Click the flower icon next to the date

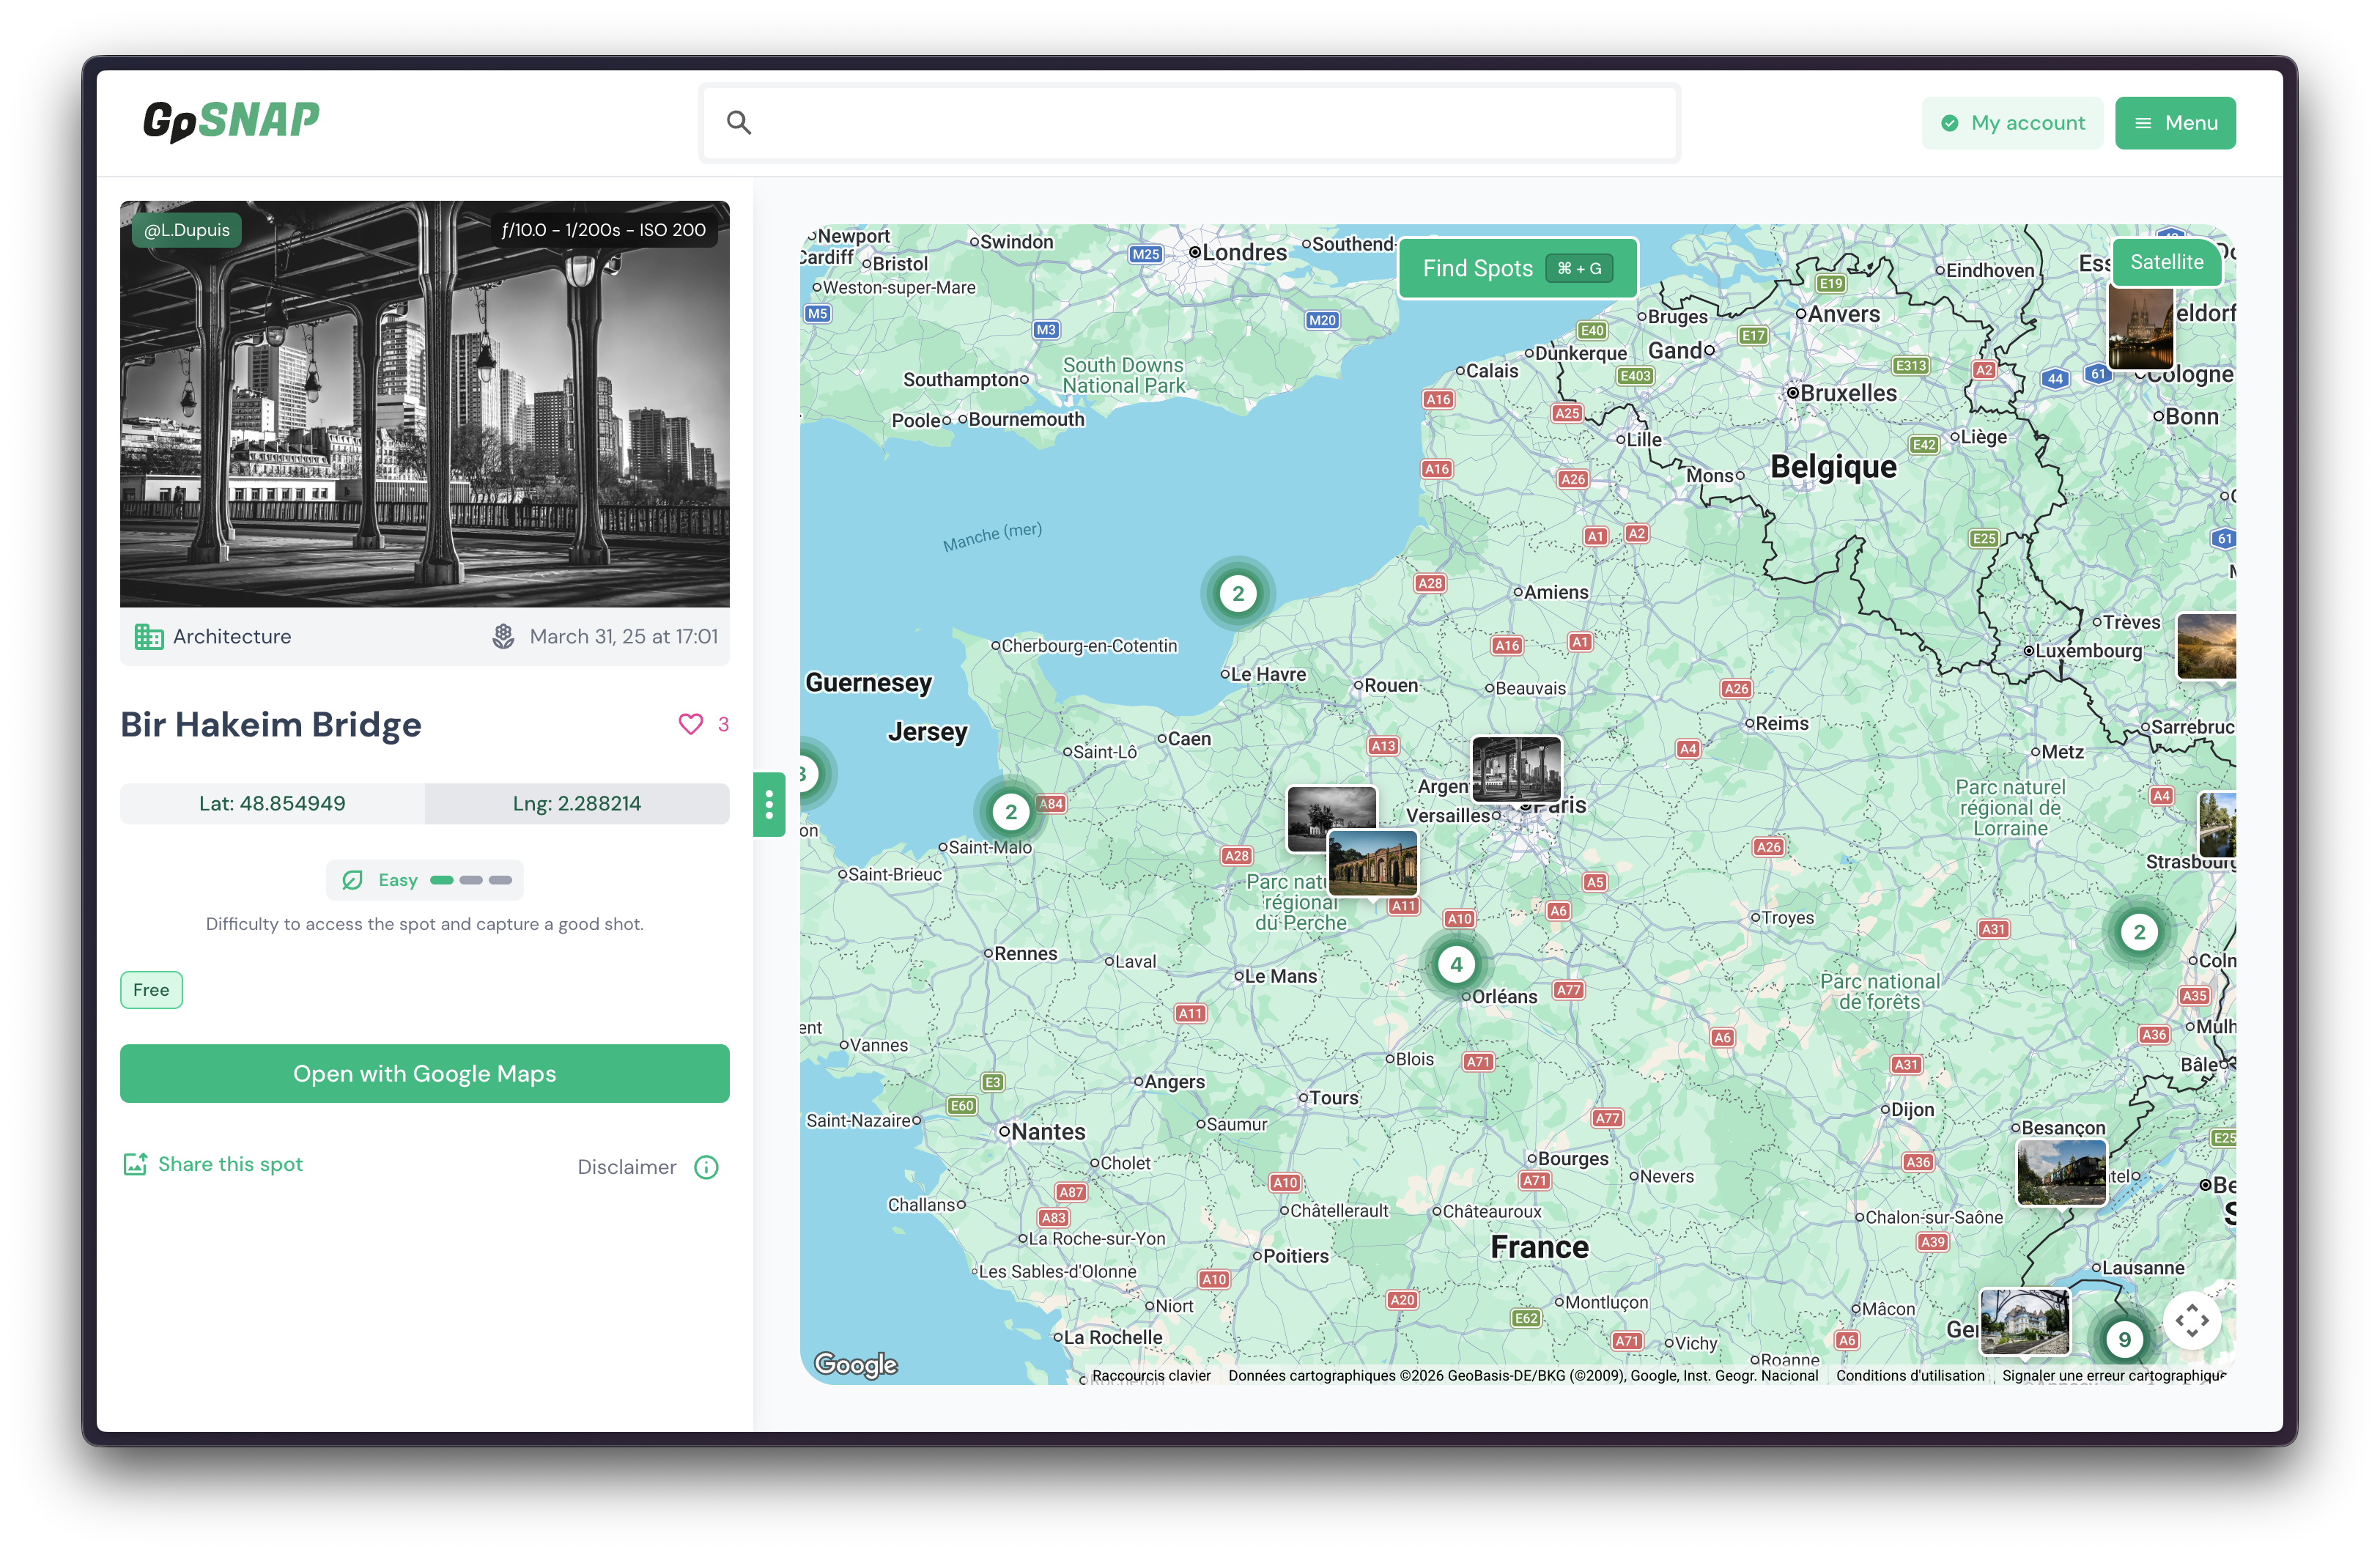(503, 636)
